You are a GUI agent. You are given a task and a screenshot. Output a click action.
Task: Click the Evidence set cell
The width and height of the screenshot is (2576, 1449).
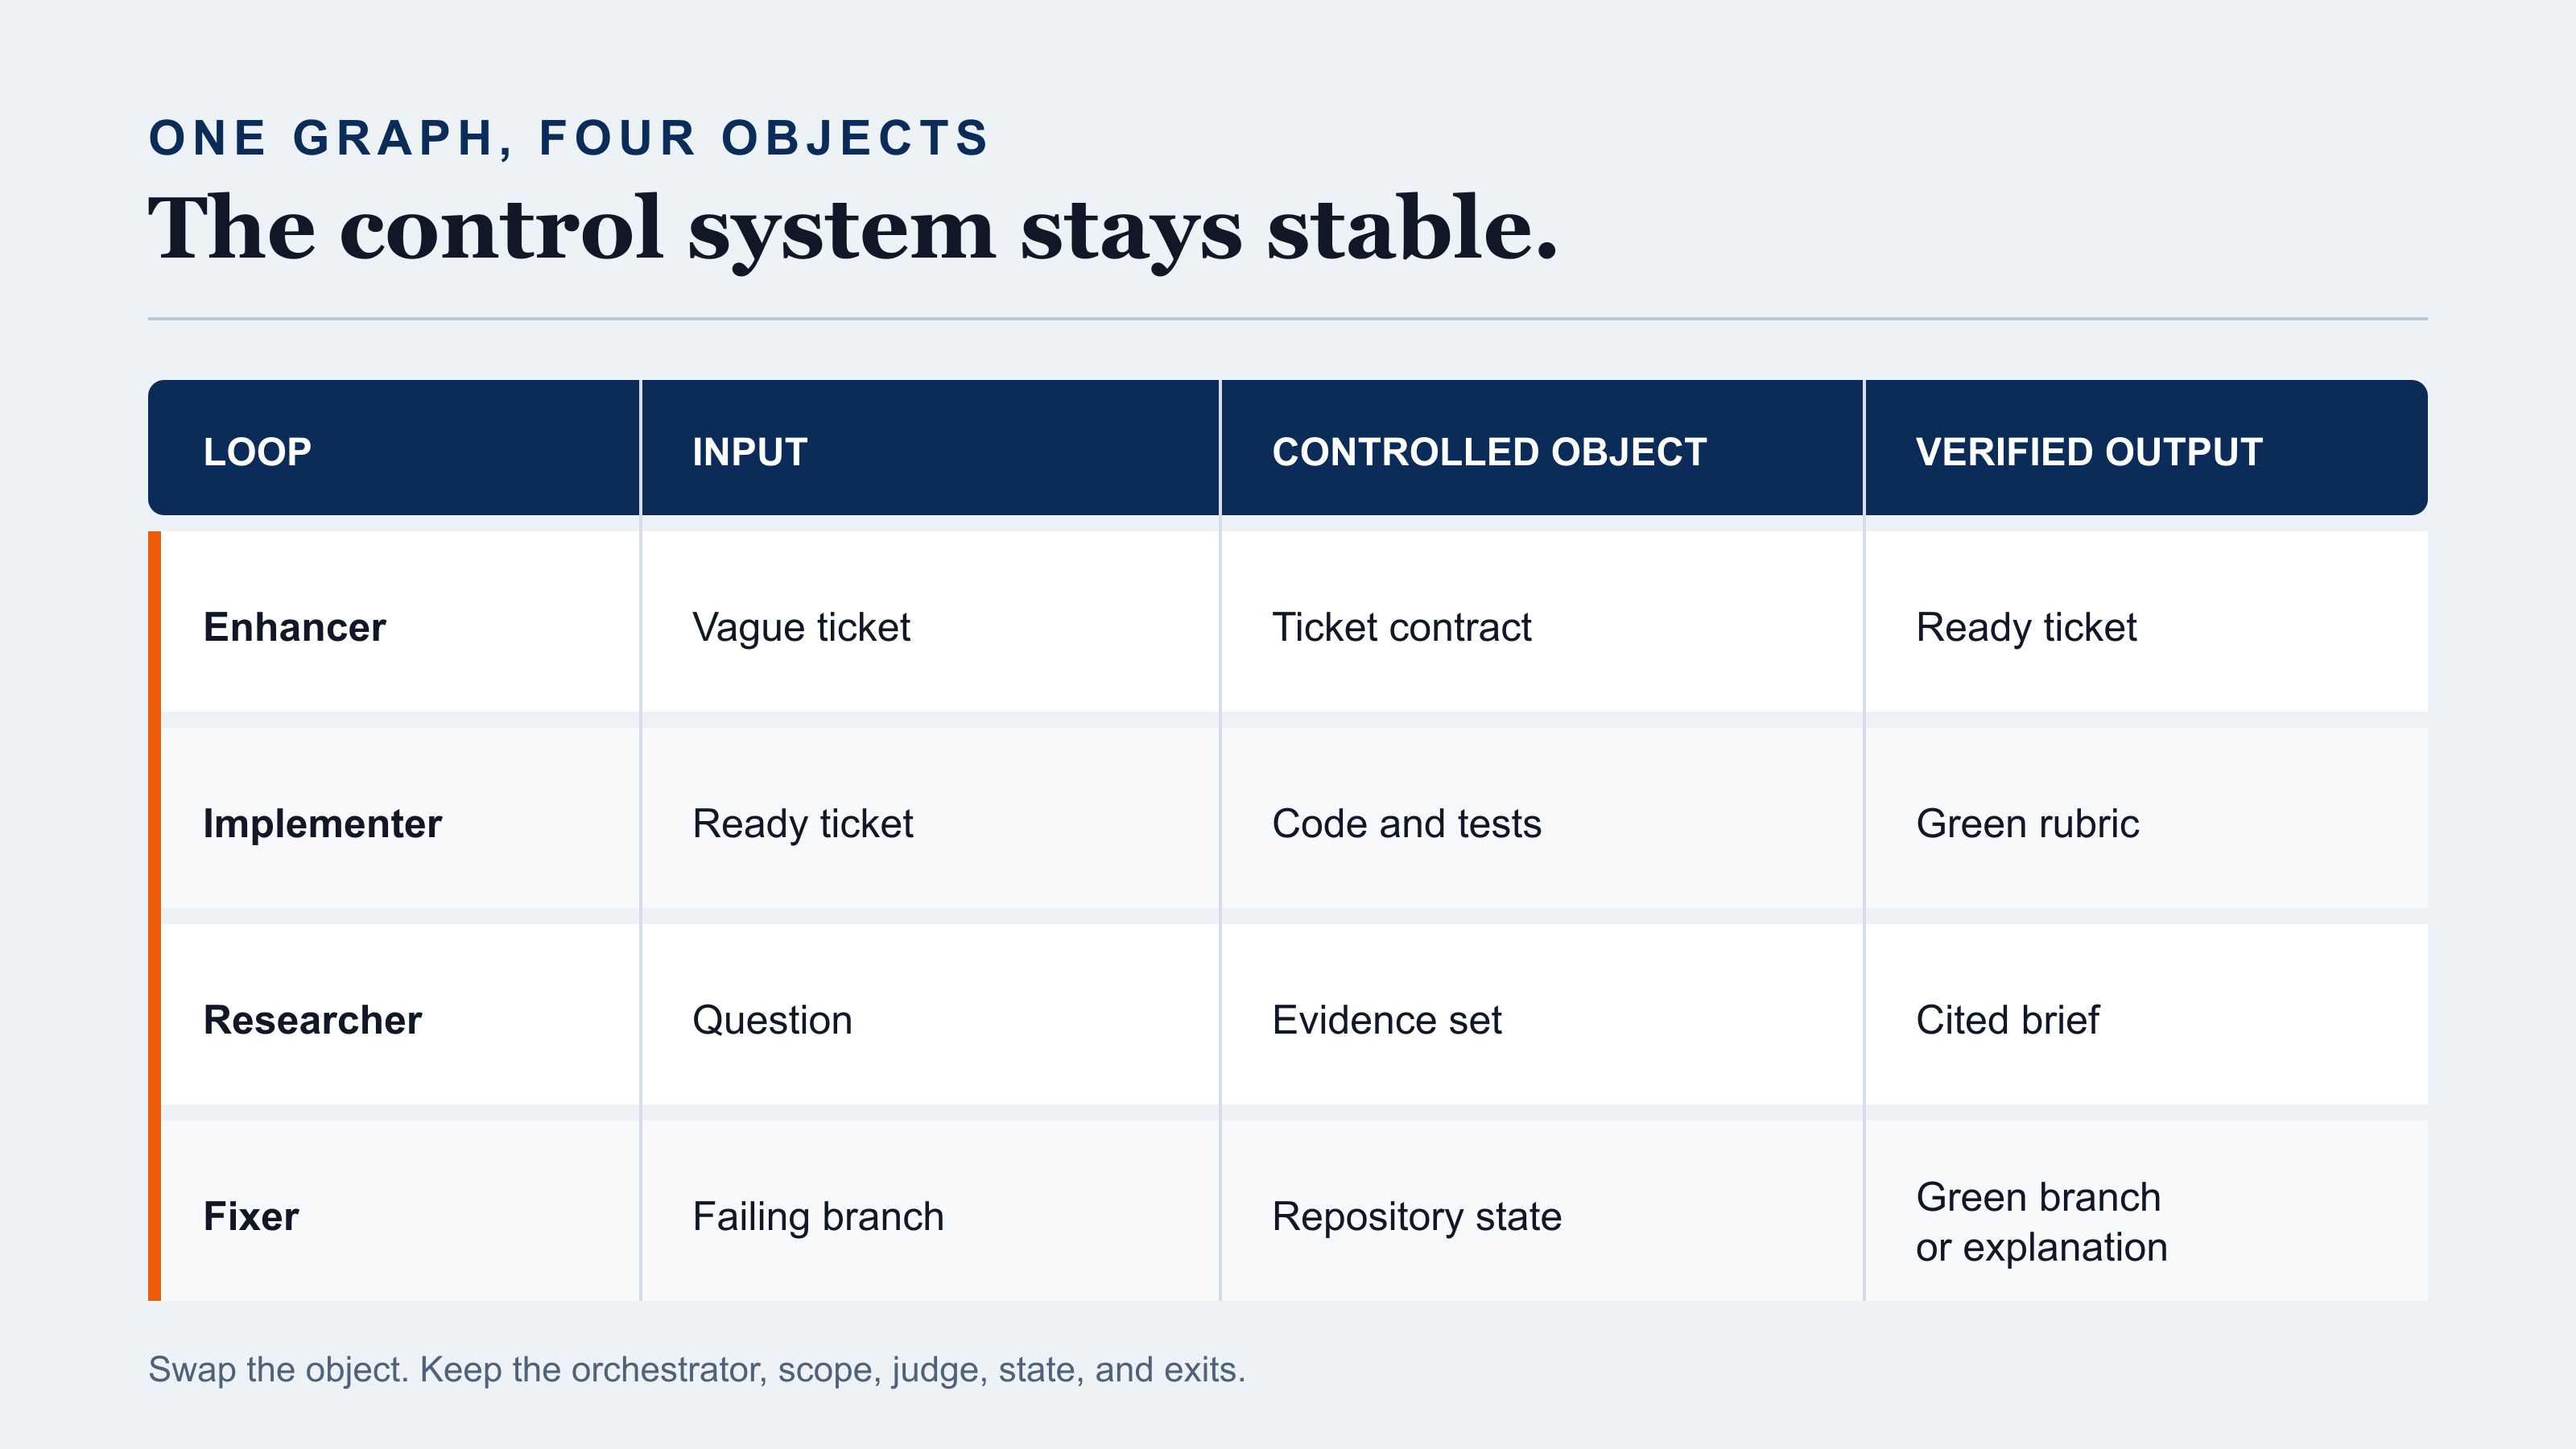1386,1020
